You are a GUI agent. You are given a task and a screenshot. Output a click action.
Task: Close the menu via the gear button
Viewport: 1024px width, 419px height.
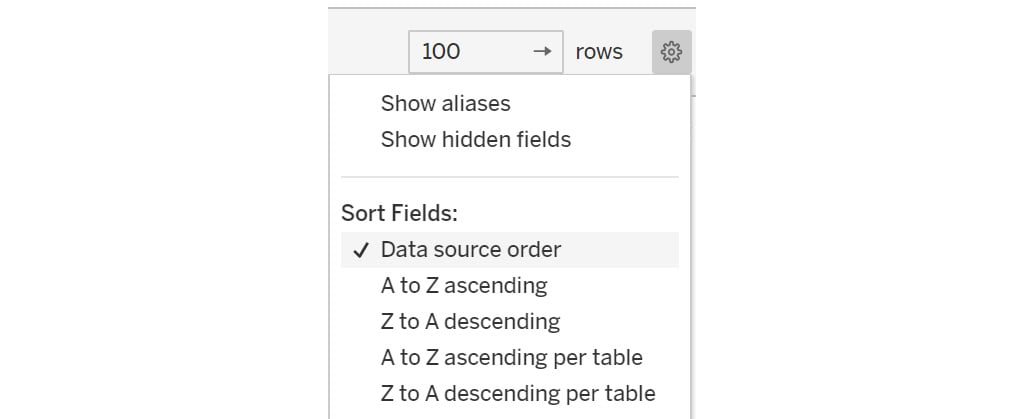coord(671,52)
